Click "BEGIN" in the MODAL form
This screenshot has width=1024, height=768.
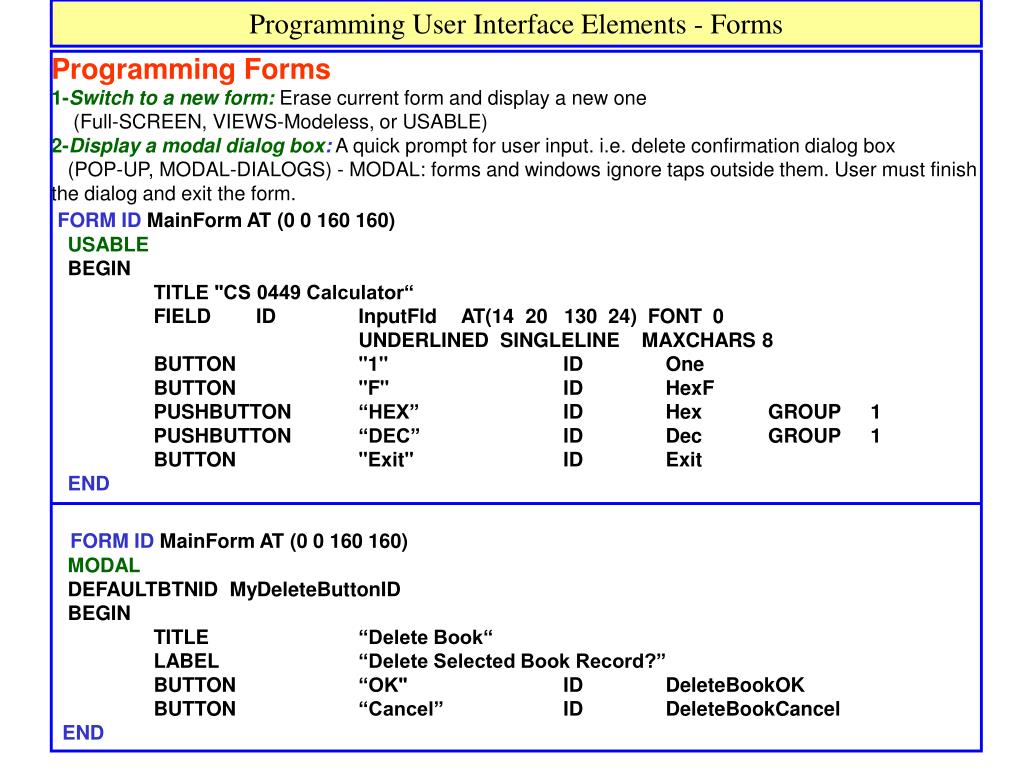tap(99, 613)
